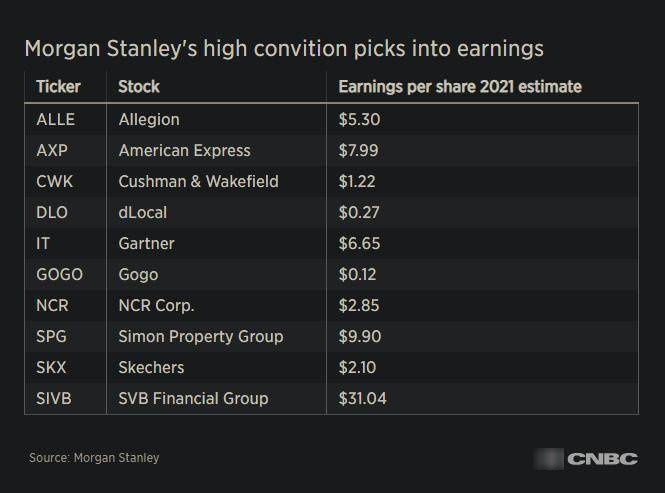The image size is (665, 493).
Task: Click the Source: Morgan Stanley text
Action: (x=94, y=458)
